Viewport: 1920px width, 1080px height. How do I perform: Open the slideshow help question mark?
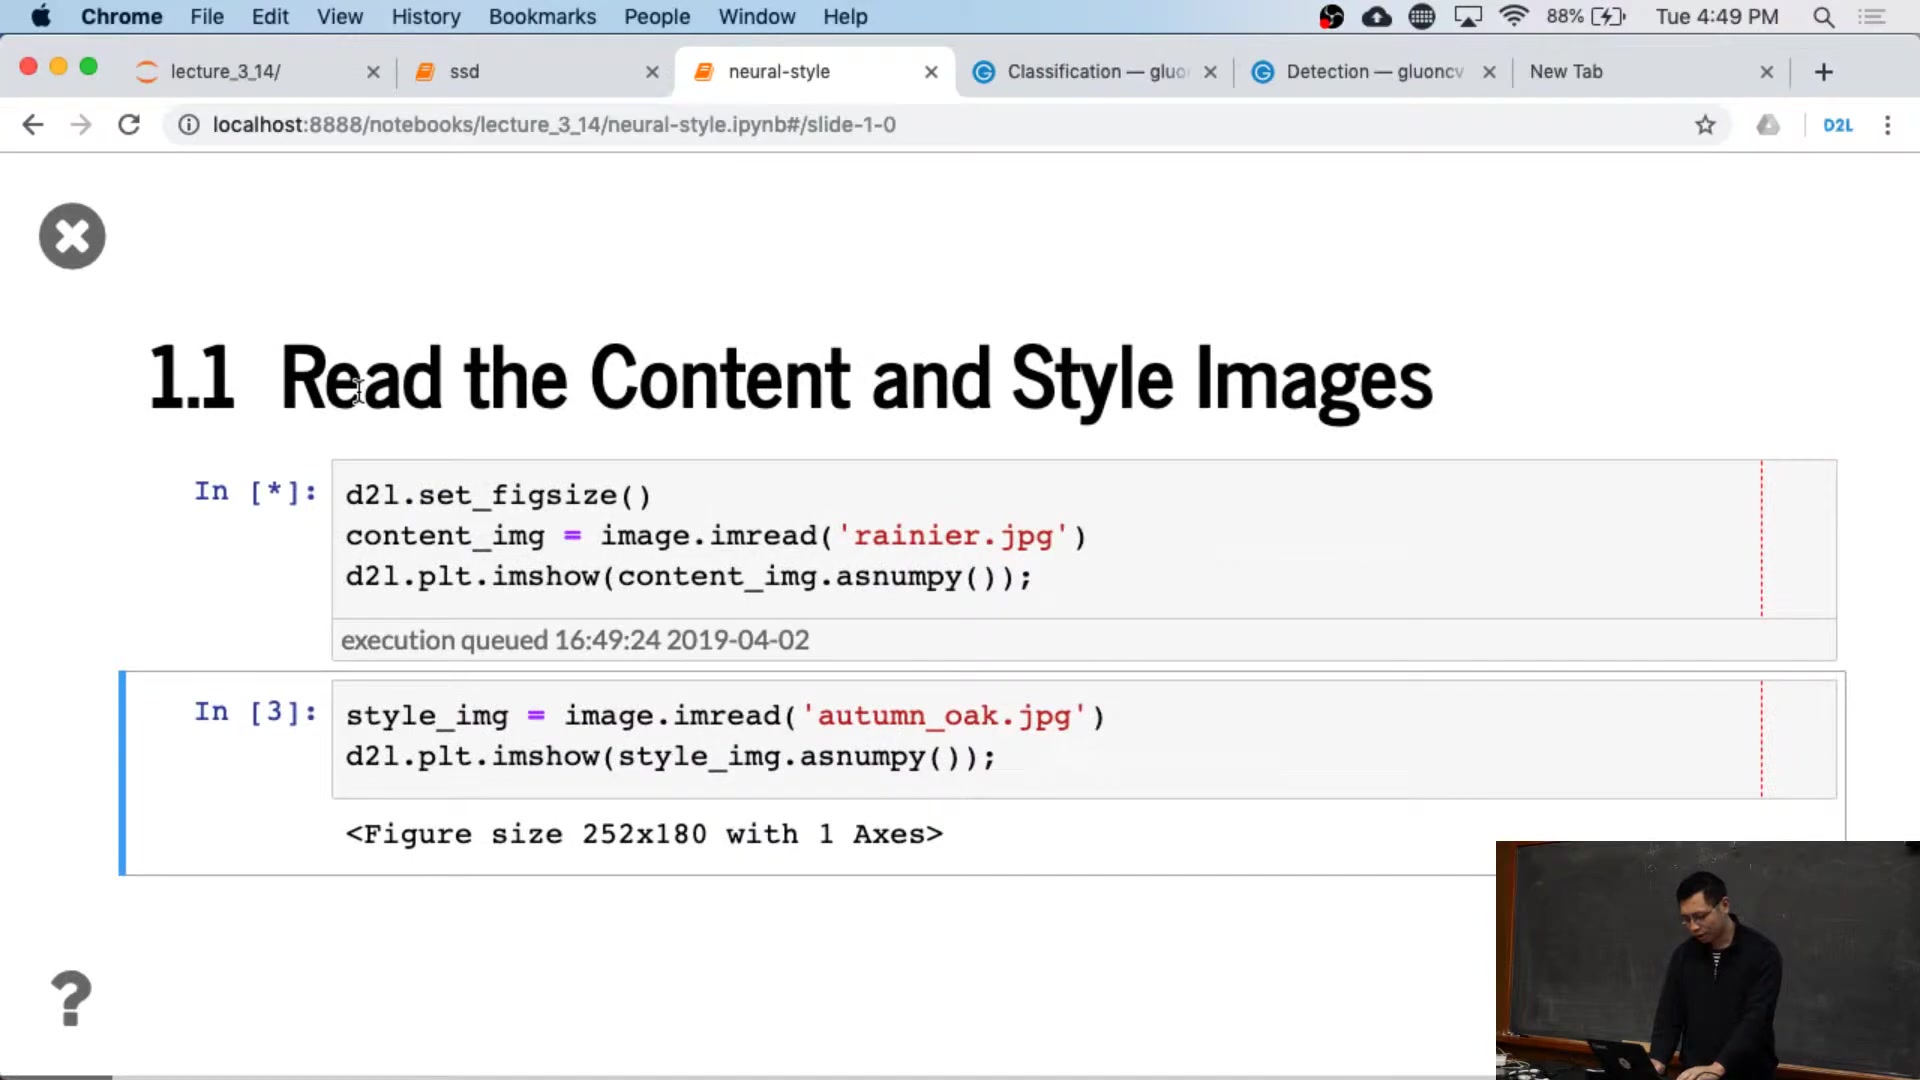70,998
